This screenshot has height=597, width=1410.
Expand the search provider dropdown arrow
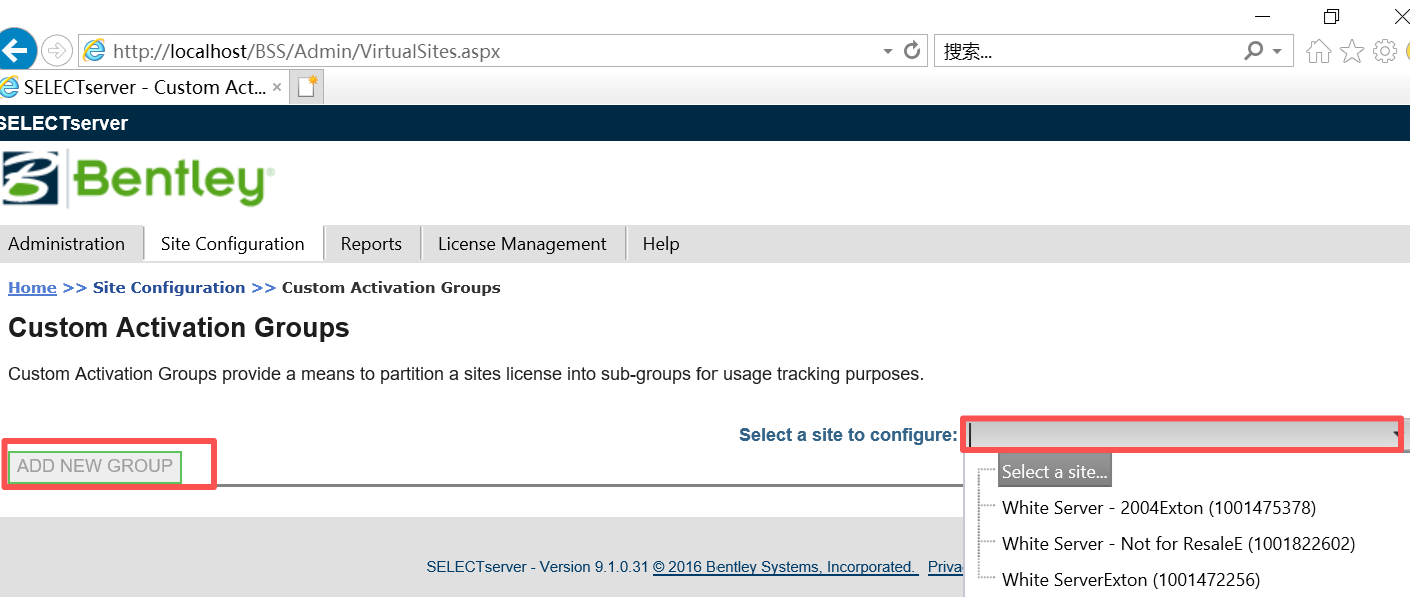(1277, 51)
